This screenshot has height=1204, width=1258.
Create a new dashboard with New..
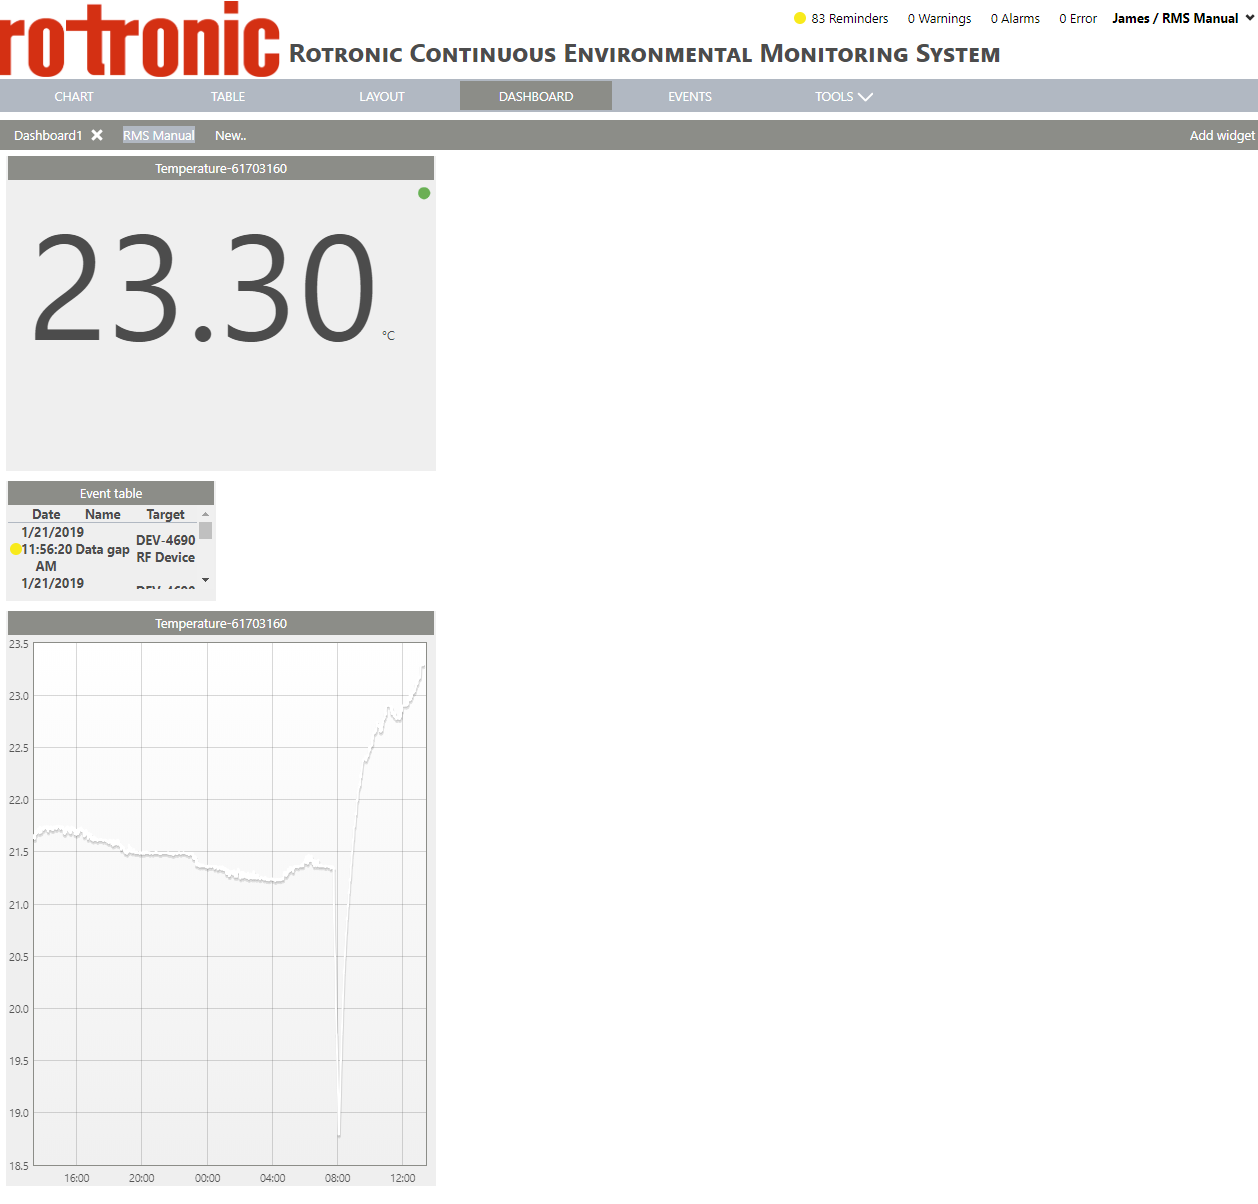click(230, 135)
